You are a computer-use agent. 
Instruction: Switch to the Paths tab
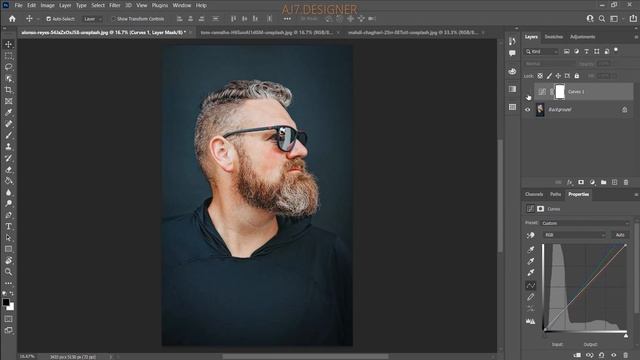point(556,194)
